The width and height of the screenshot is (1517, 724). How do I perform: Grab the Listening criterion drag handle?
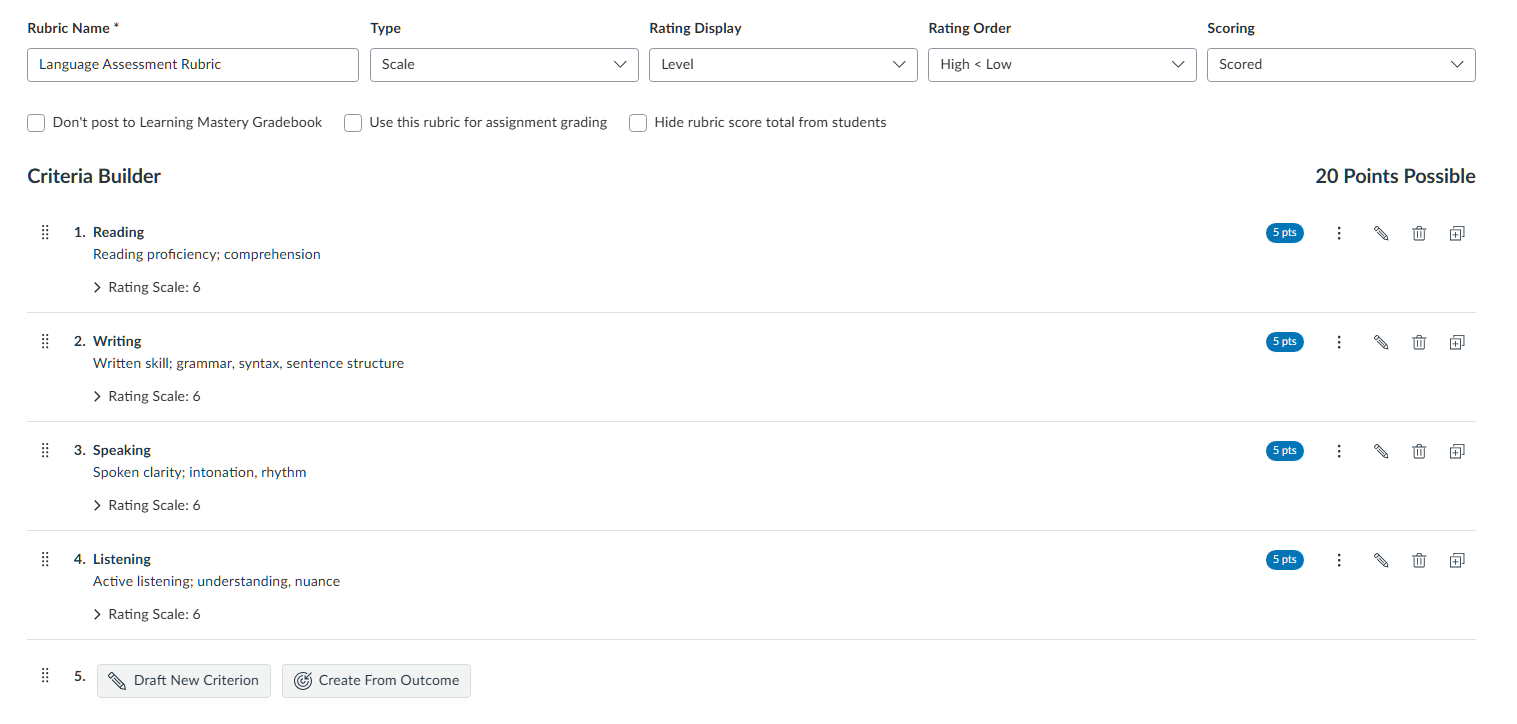tap(45, 559)
